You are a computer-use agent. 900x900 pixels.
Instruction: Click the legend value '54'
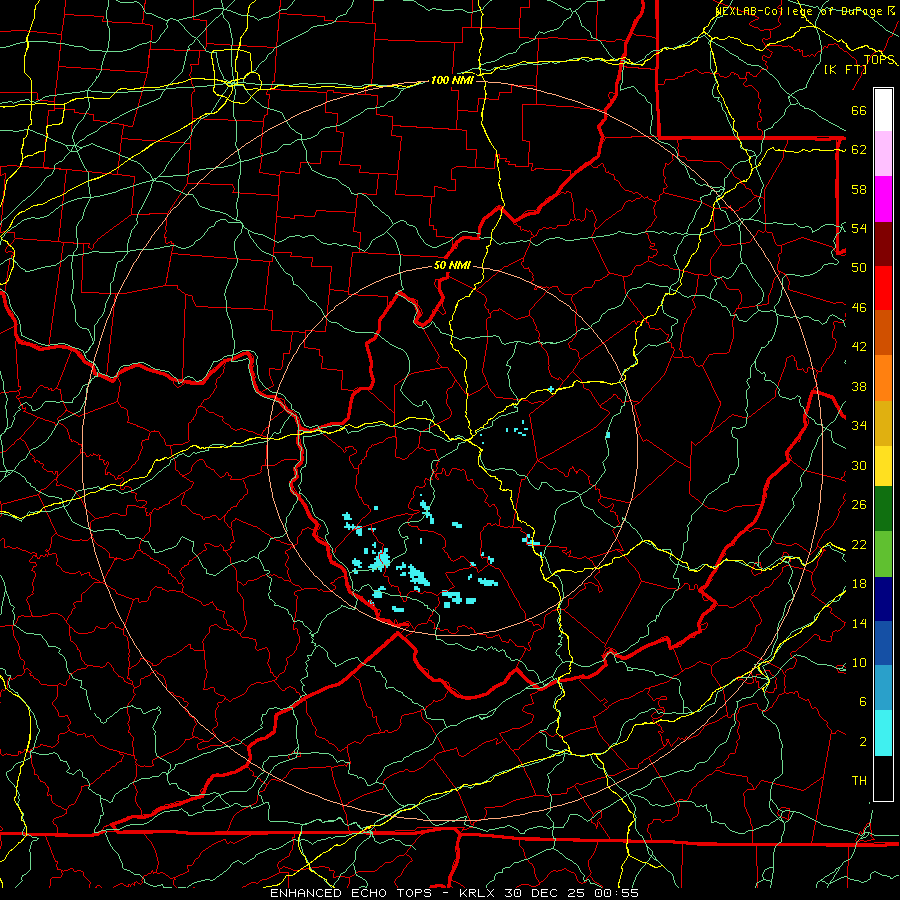click(859, 228)
